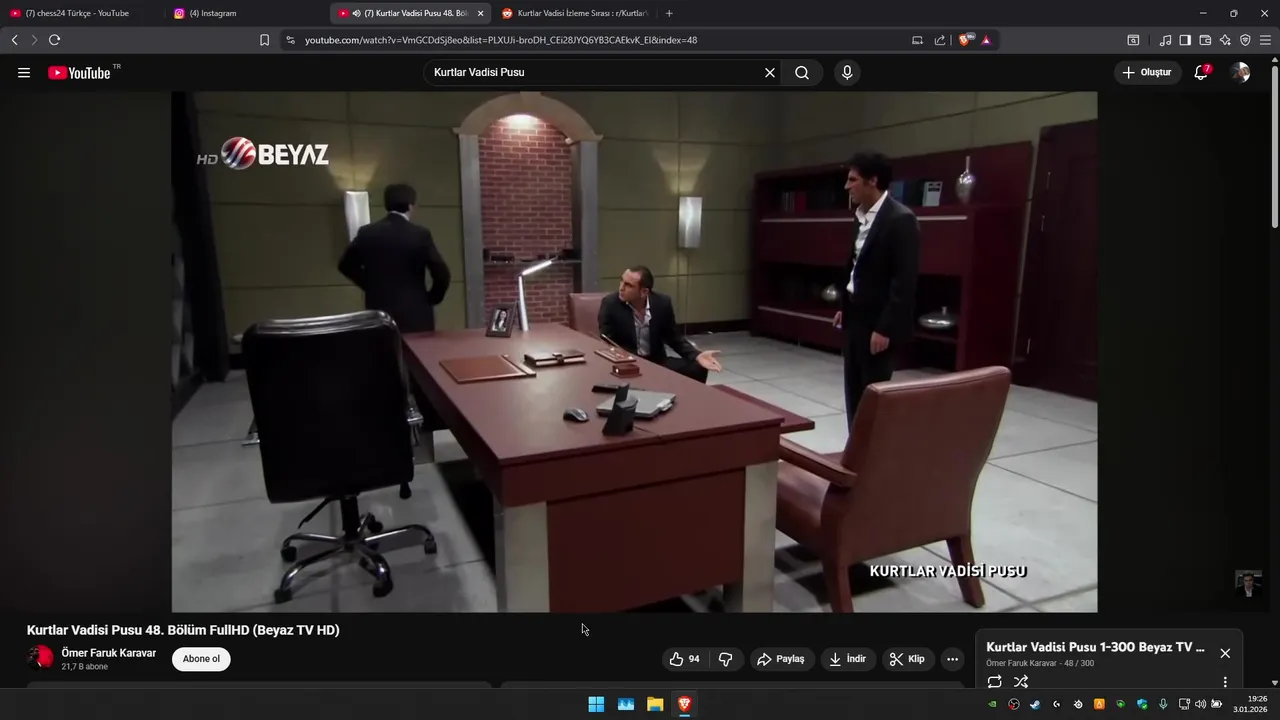
Task: Switch to the Instagram tab
Action: coord(245,13)
